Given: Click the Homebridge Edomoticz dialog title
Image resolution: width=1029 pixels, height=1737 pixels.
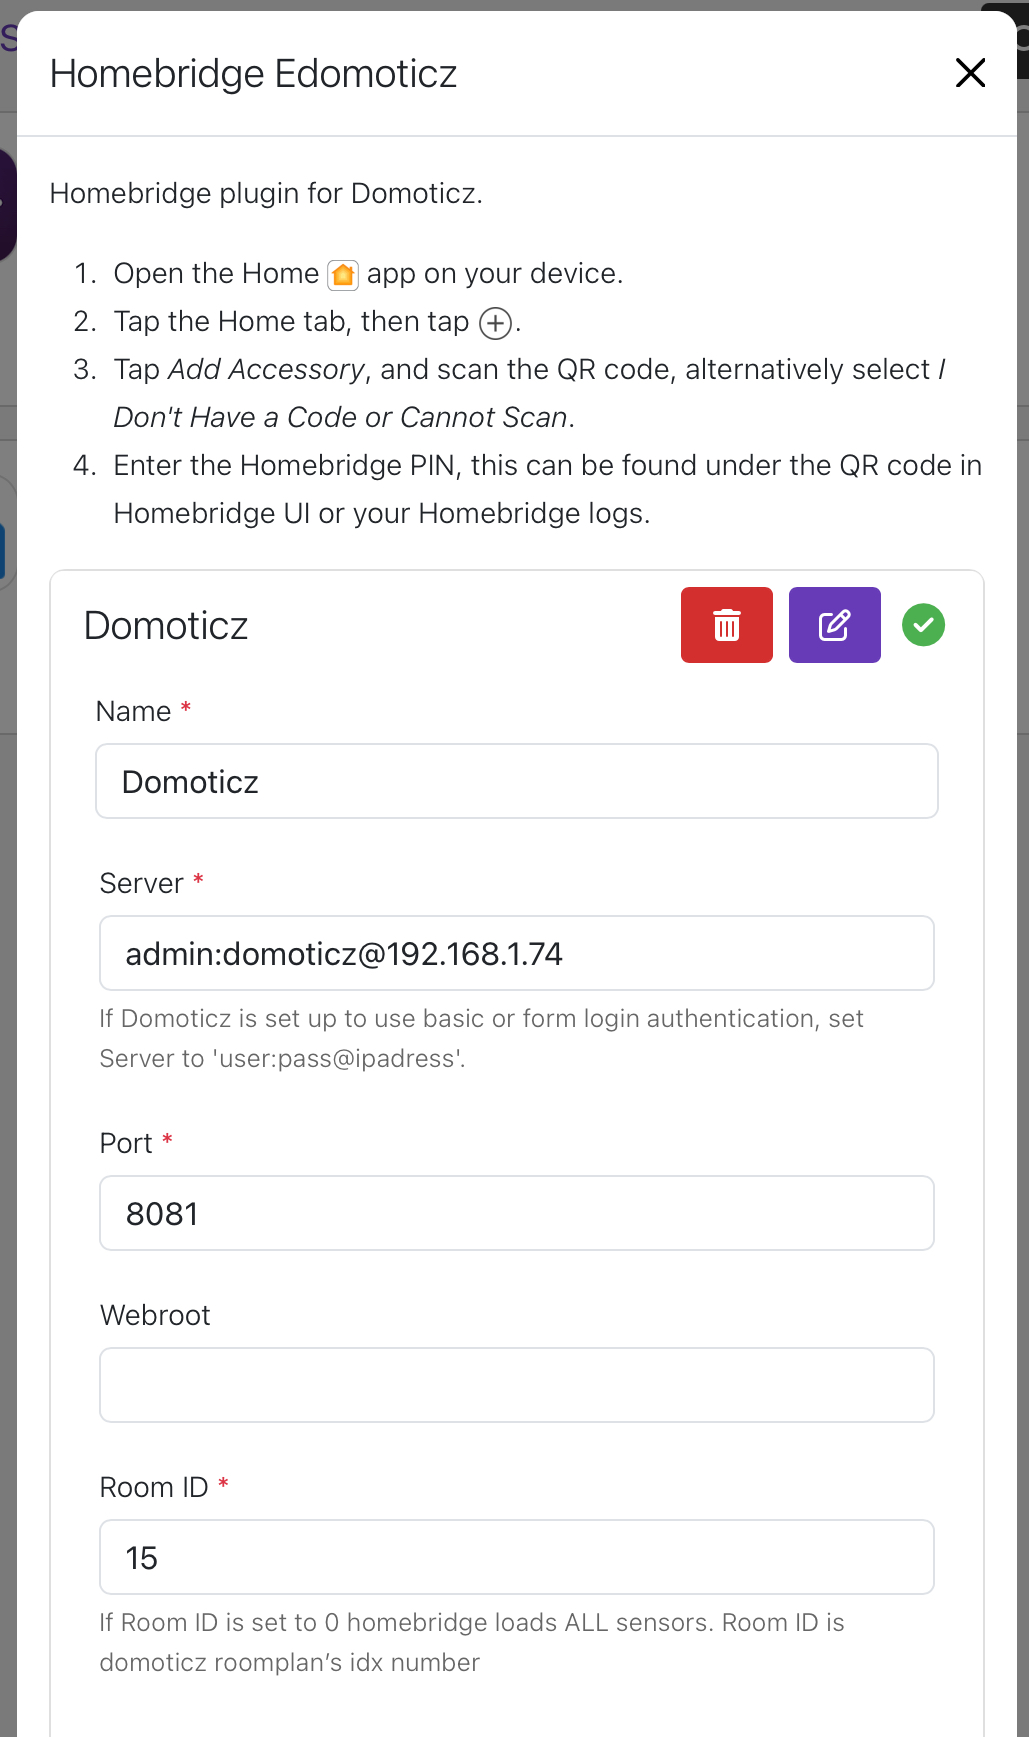Looking at the screenshot, I should (x=253, y=74).
